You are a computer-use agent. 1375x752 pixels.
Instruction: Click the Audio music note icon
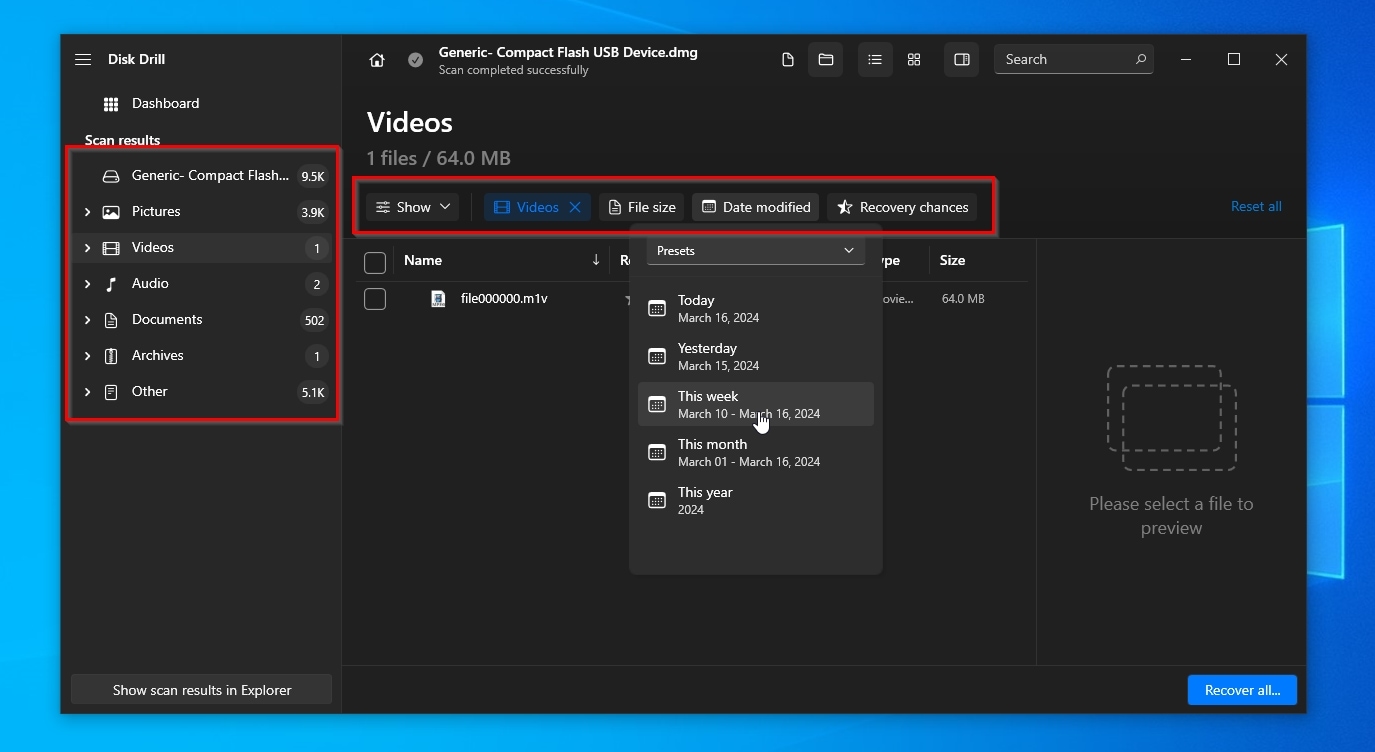(111, 284)
